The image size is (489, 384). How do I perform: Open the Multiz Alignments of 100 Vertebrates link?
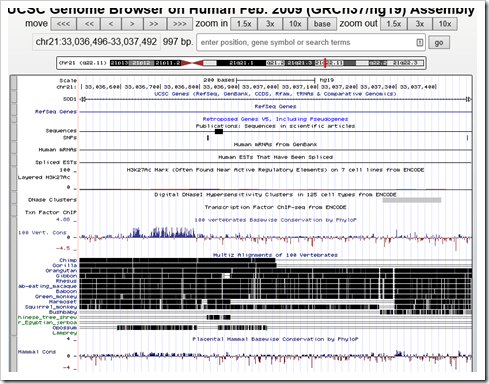click(x=275, y=255)
